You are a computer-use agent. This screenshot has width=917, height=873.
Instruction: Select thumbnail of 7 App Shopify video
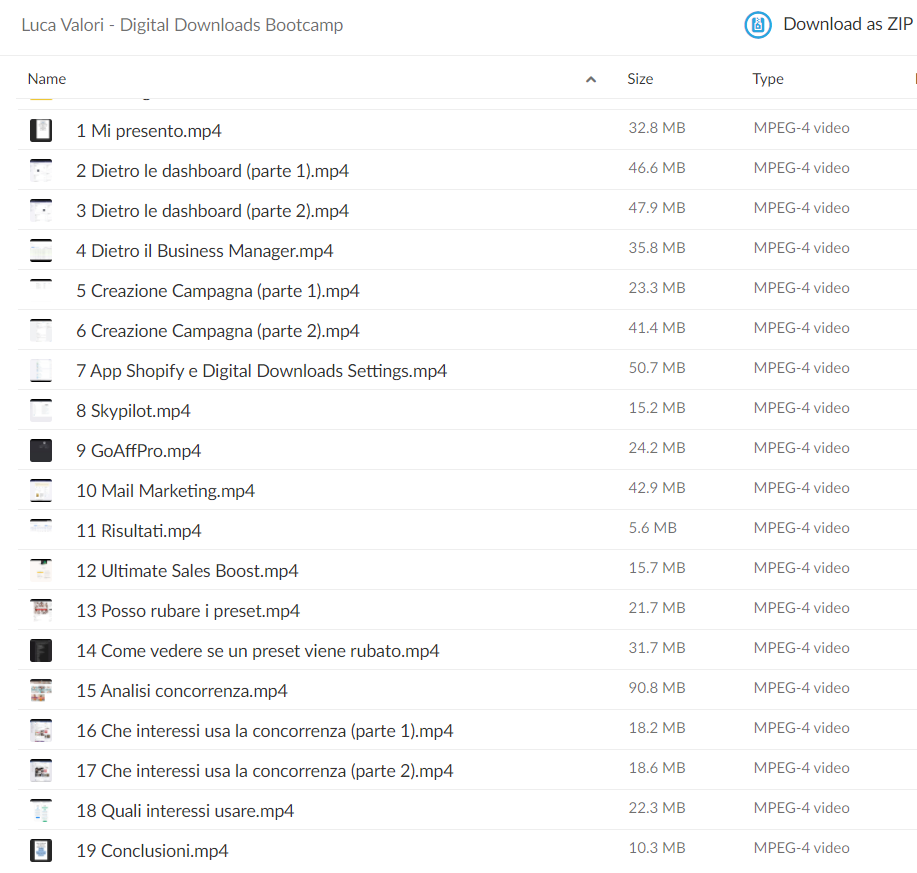pos(41,370)
